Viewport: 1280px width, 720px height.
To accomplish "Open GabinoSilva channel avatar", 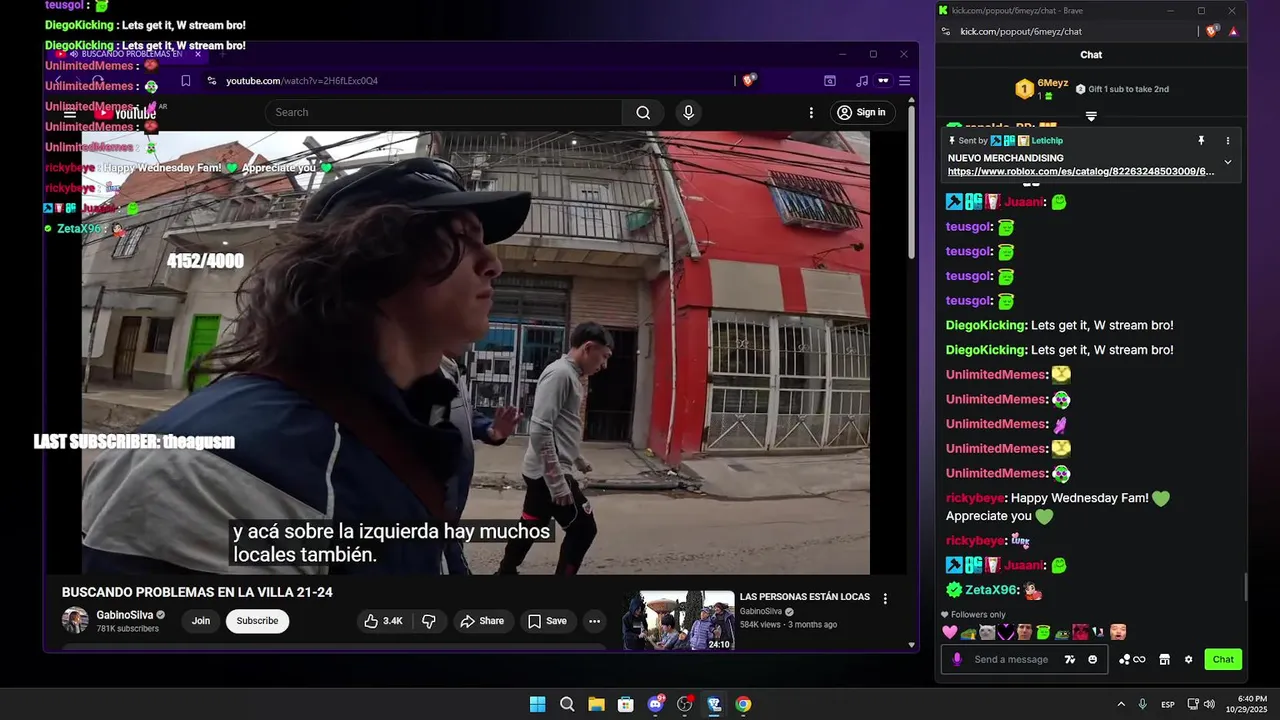I will [75, 620].
